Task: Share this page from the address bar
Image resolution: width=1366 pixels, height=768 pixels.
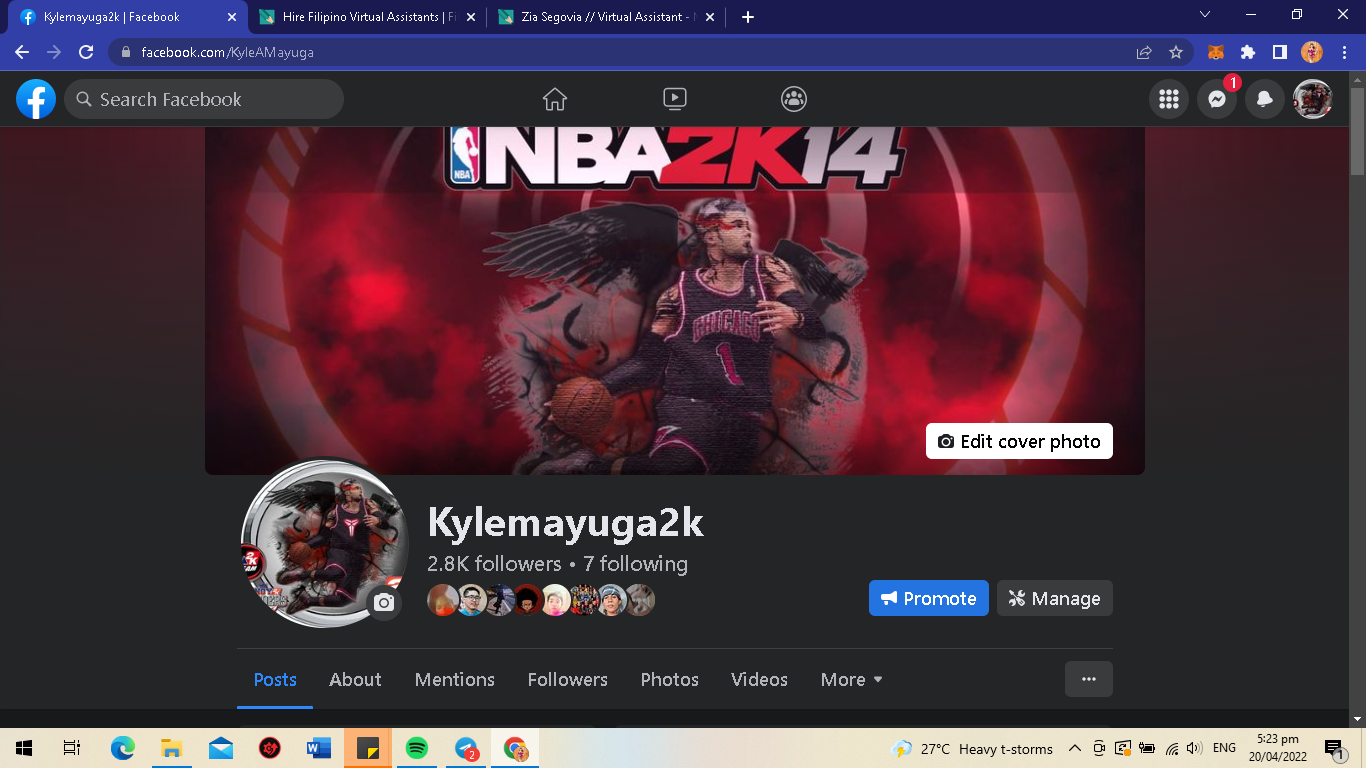Action: [x=1144, y=52]
